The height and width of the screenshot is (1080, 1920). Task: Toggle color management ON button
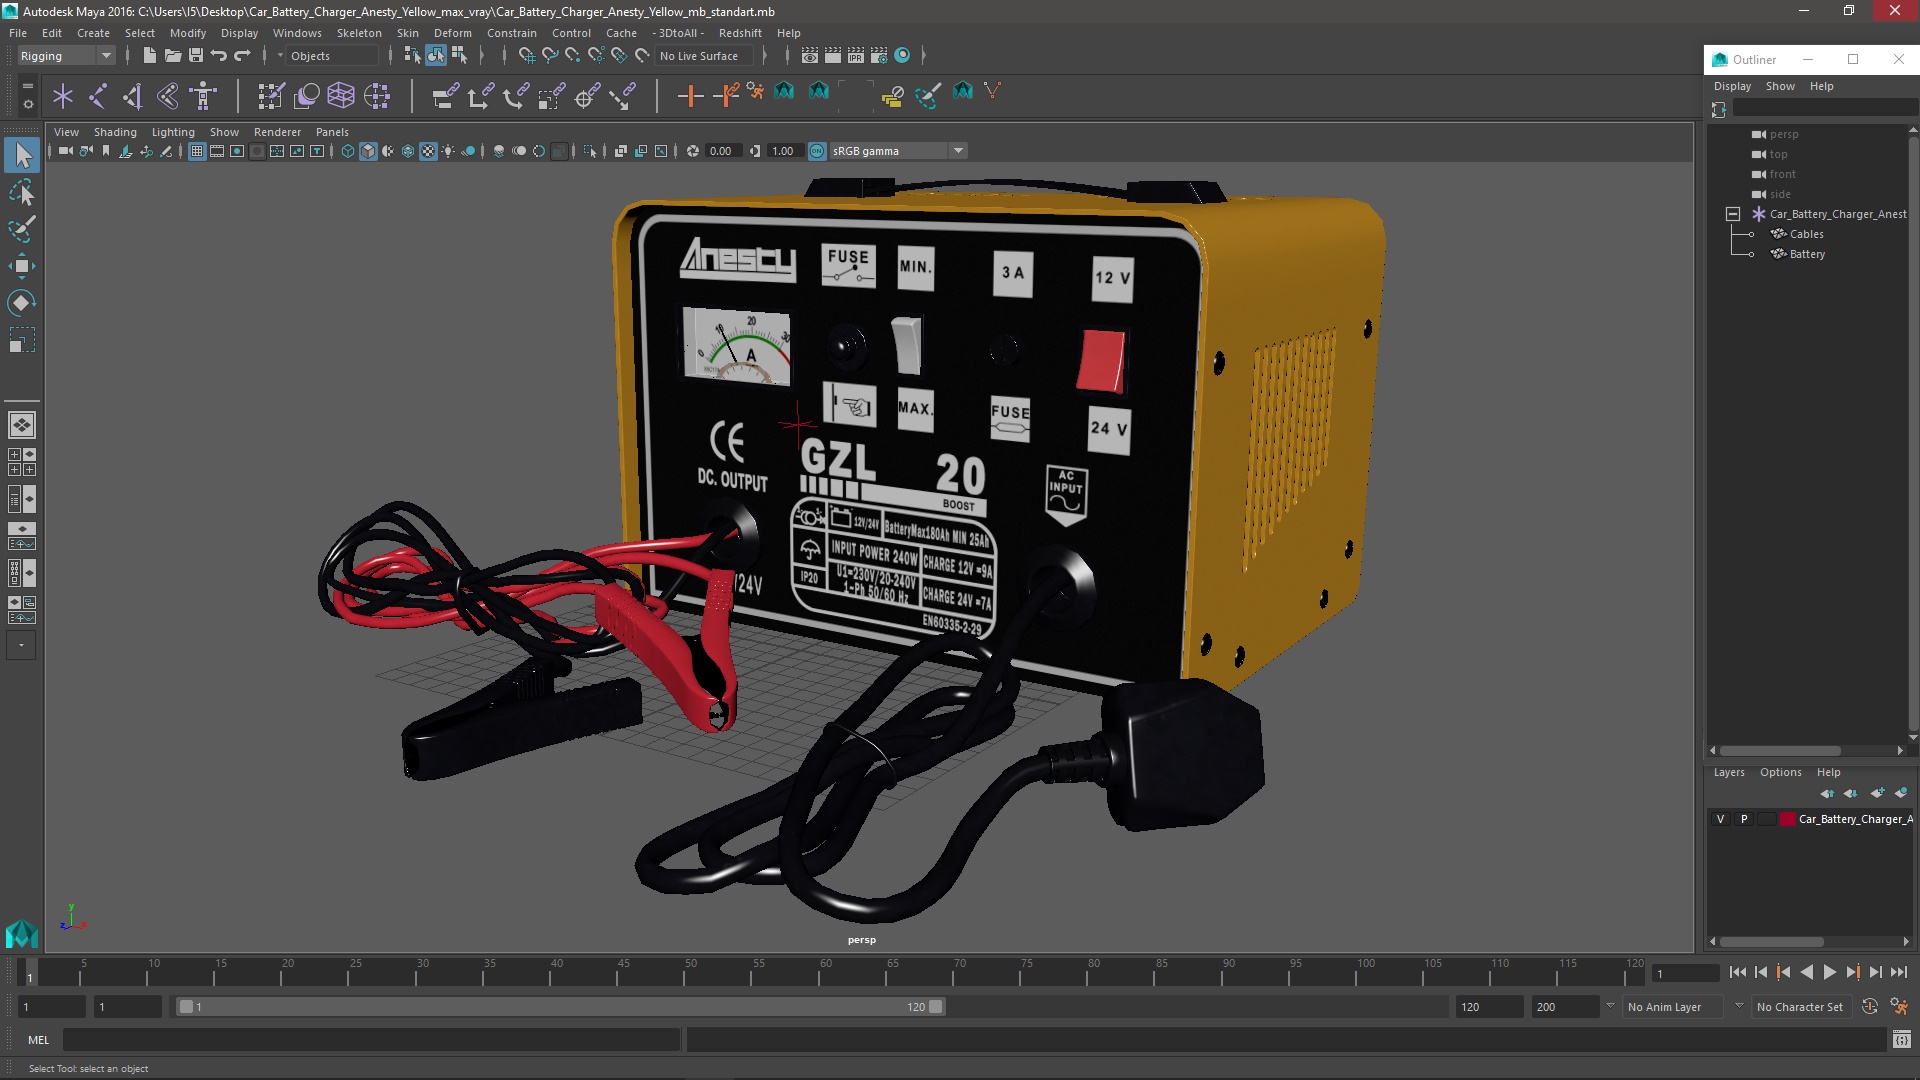coord(817,151)
